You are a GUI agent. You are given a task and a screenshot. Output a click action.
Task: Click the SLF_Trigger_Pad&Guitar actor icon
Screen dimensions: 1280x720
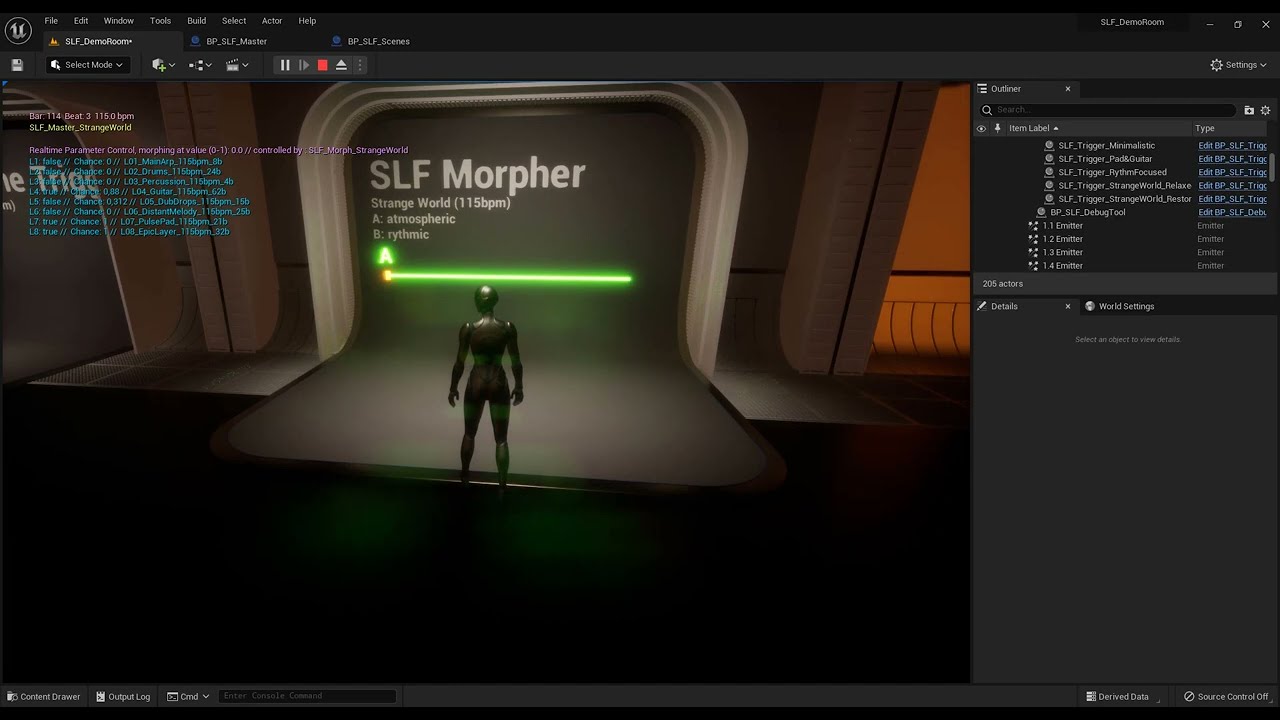pos(1049,159)
